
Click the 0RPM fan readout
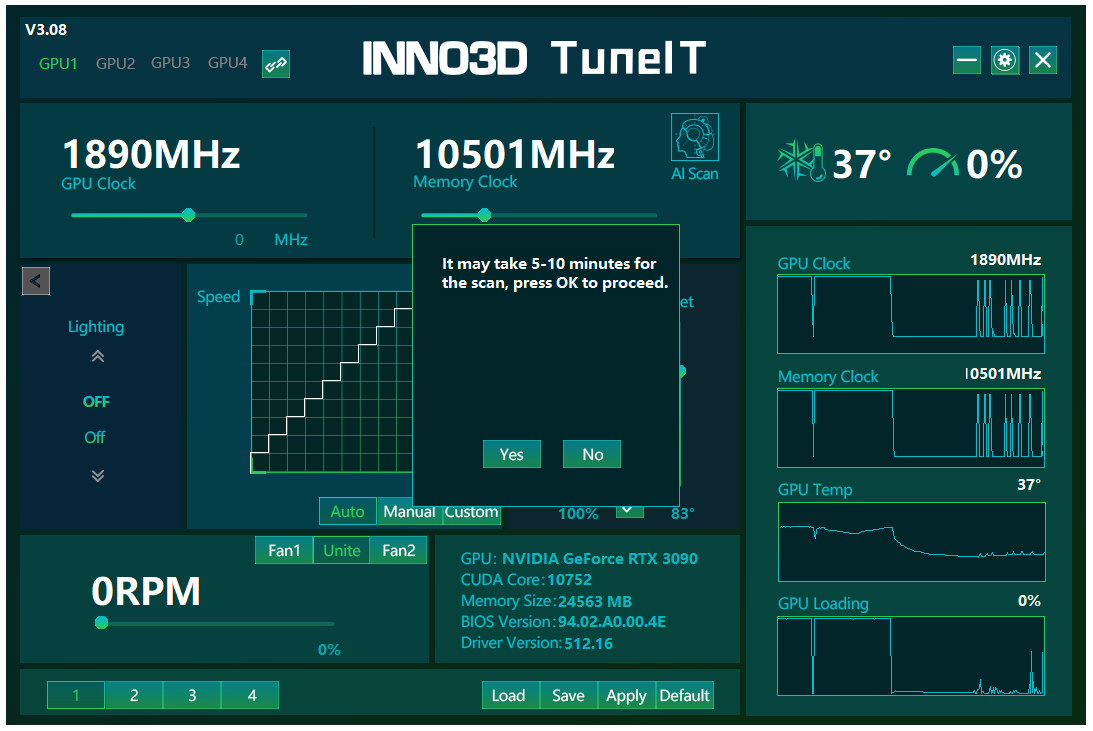click(146, 592)
